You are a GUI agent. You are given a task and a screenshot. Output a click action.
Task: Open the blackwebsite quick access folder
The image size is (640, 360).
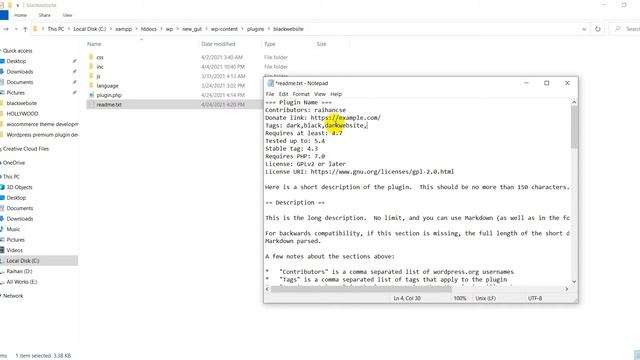tap(22, 103)
